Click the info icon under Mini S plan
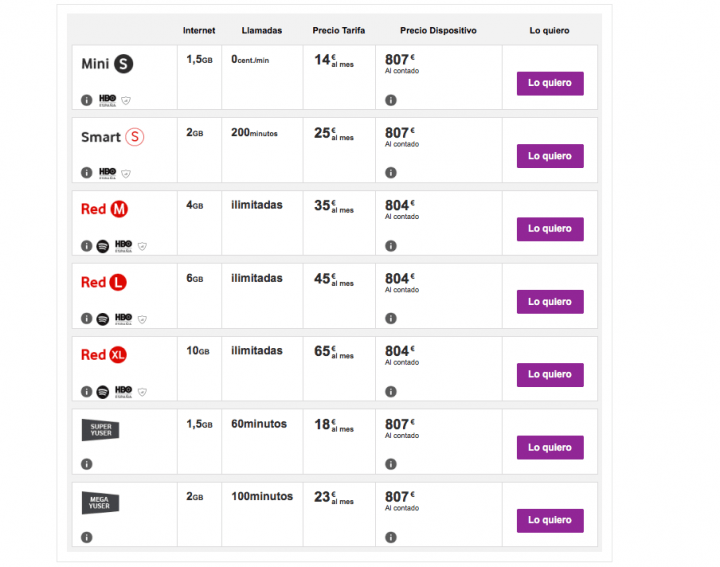The width and height of the screenshot is (720, 567). 87,100
